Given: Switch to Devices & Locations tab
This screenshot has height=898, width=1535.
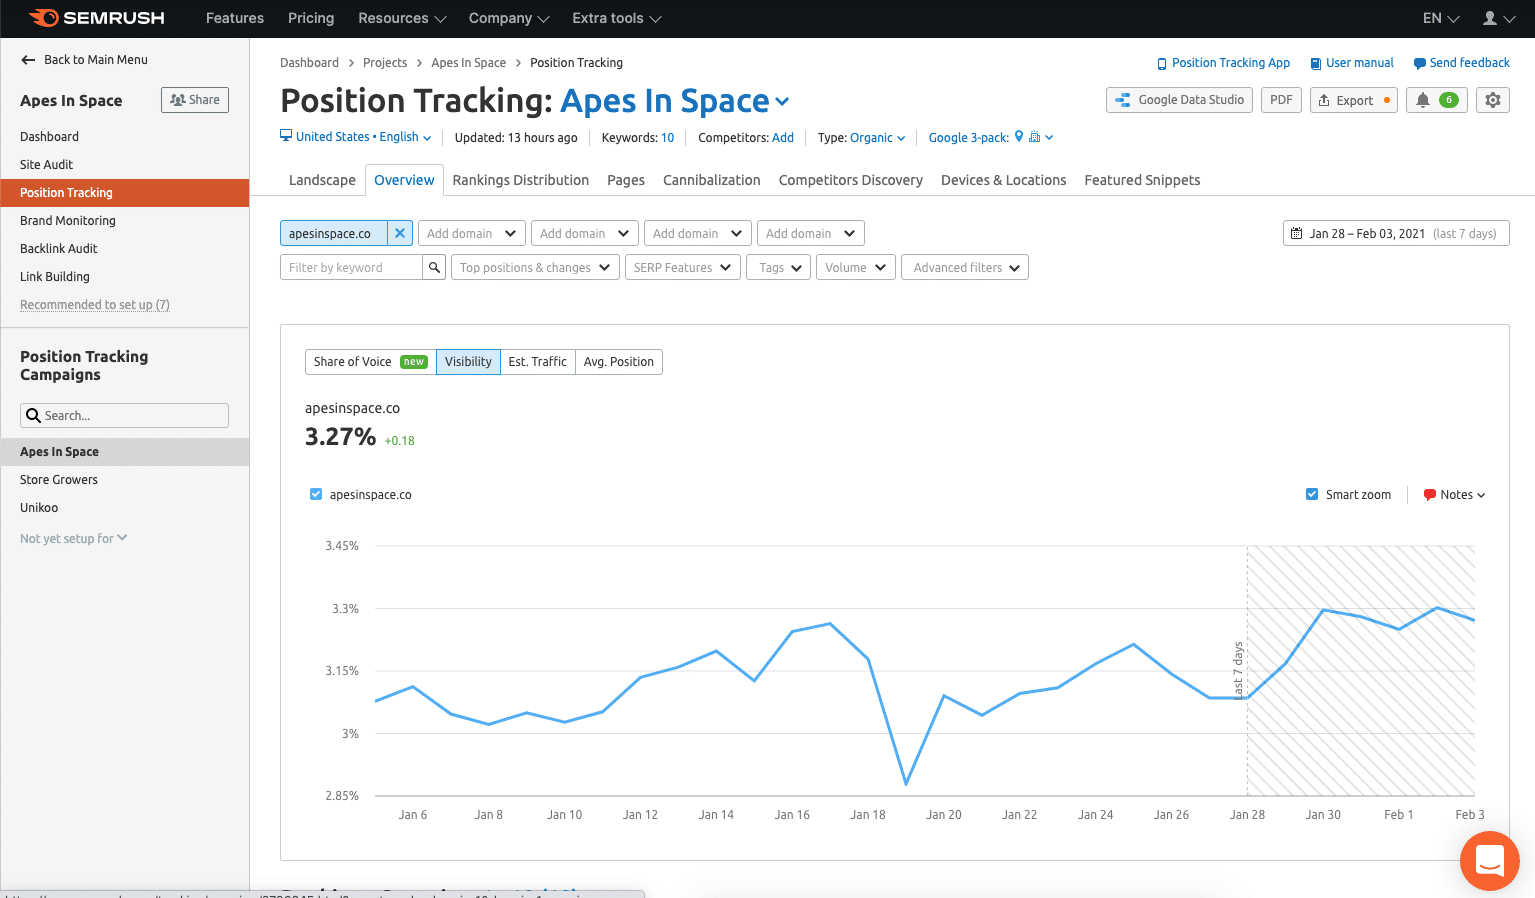Looking at the screenshot, I should pos(1003,180).
